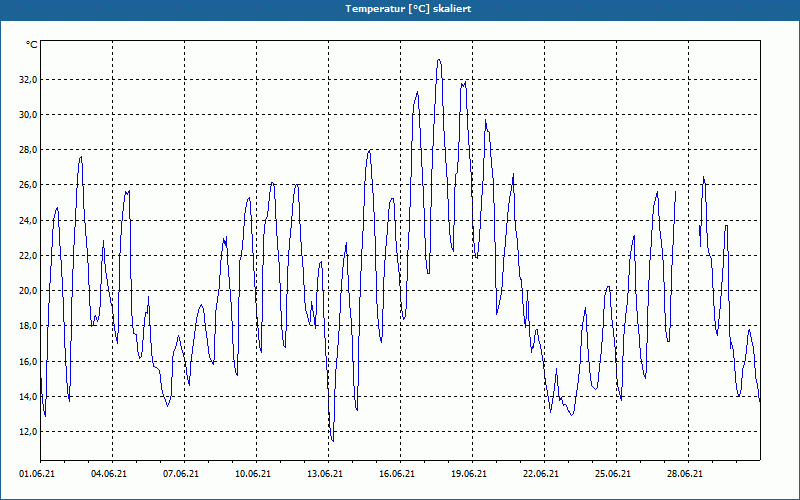The height and width of the screenshot is (500, 800).
Task: Click the 26,0 y-axis label
Action: pos(28,185)
